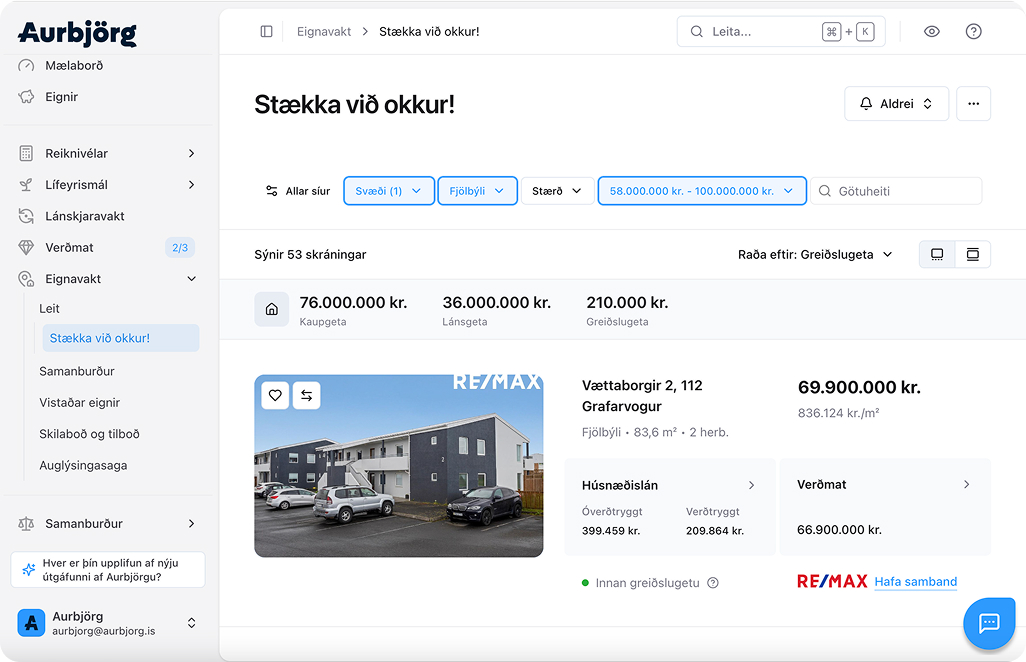Open the three-dots more options menu
The height and width of the screenshot is (662, 1026).
pyautogui.click(x=973, y=104)
